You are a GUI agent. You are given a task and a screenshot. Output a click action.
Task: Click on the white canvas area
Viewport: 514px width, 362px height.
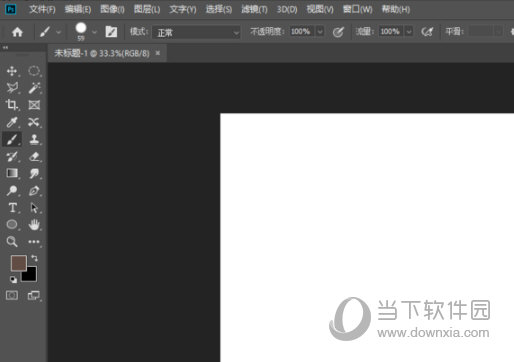click(x=367, y=237)
